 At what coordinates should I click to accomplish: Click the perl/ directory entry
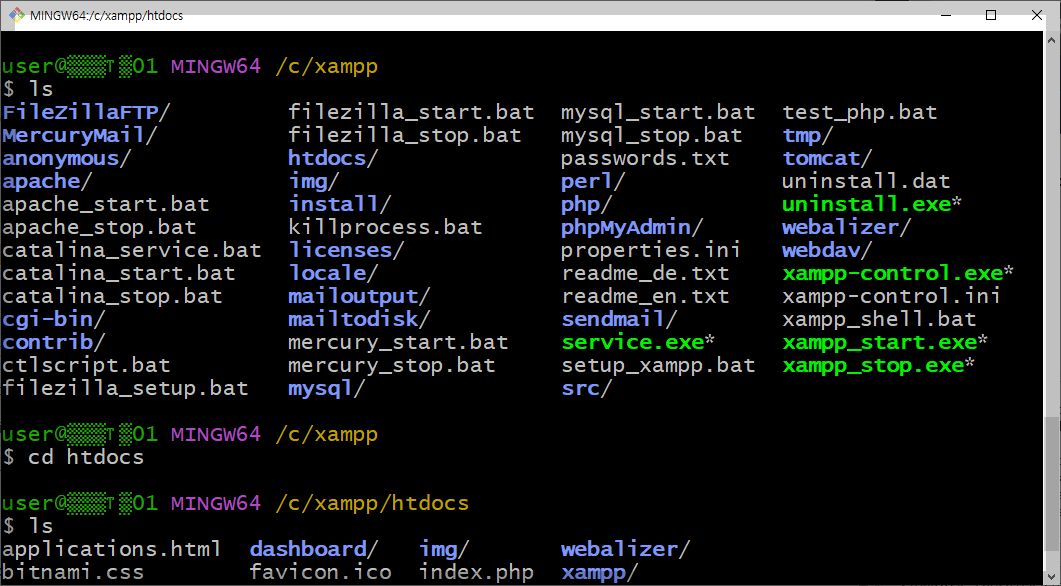tap(593, 181)
